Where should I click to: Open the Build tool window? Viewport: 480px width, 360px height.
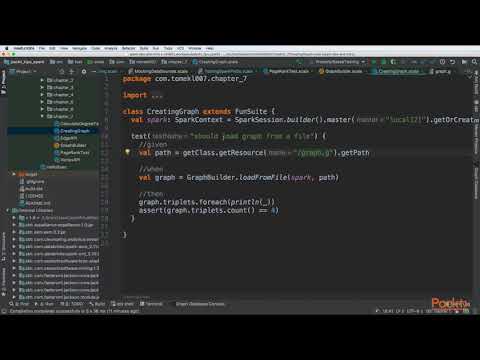coord(97,304)
